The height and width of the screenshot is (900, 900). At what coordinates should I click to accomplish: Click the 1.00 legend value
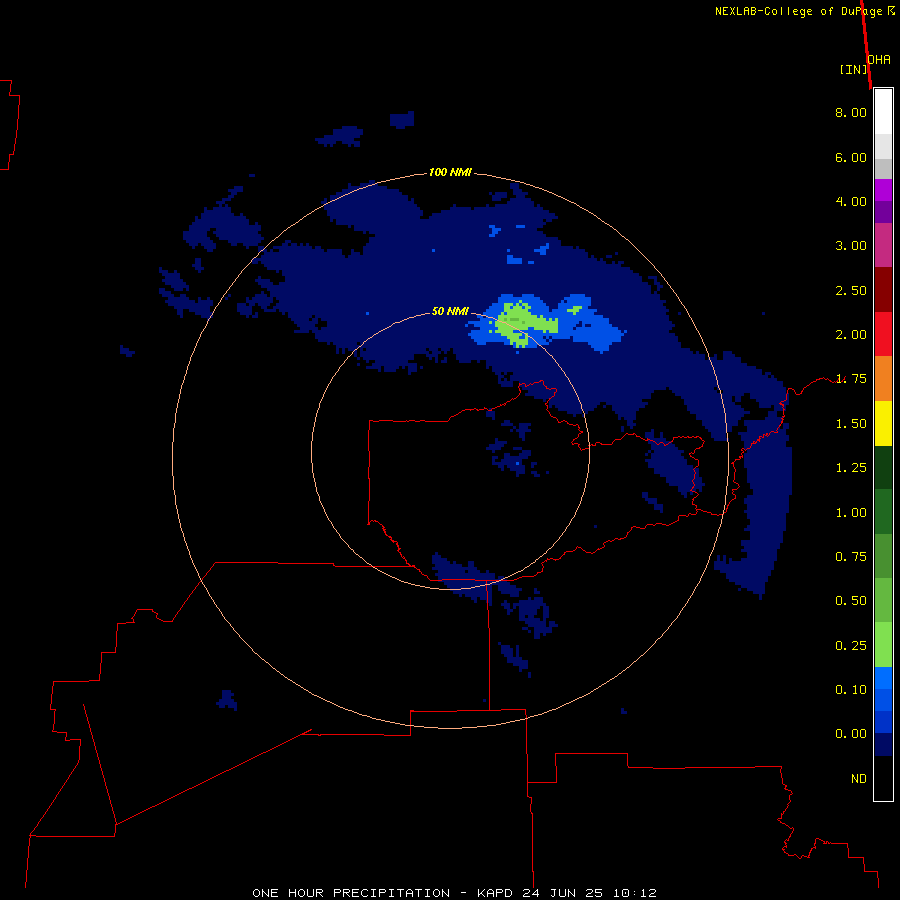[851, 513]
